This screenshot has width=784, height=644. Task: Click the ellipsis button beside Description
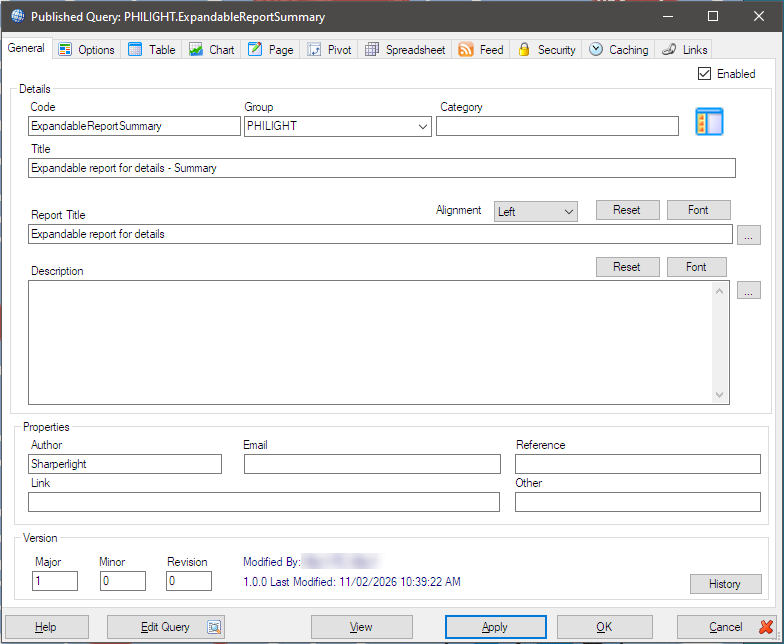click(748, 290)
